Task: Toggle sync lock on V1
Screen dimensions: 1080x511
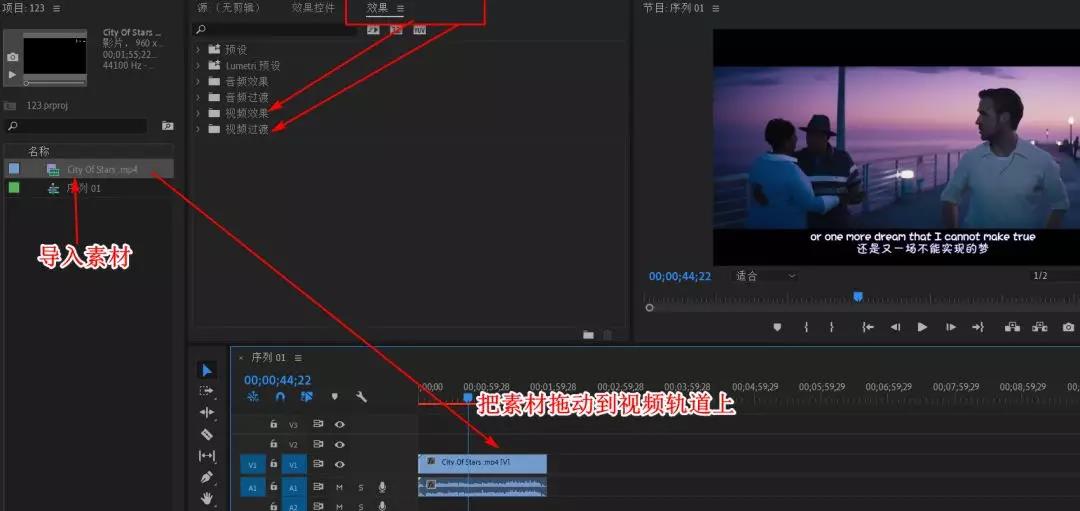Action: coord(318,465)
